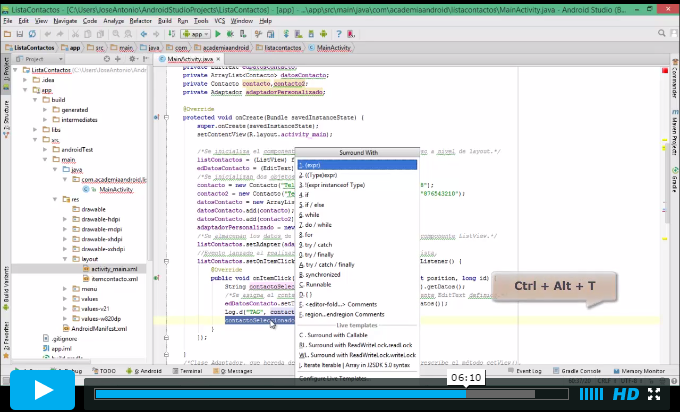
Task: Click the Synchronize toolbar icon
Action: pyautogui.click(x=32, y=34)
